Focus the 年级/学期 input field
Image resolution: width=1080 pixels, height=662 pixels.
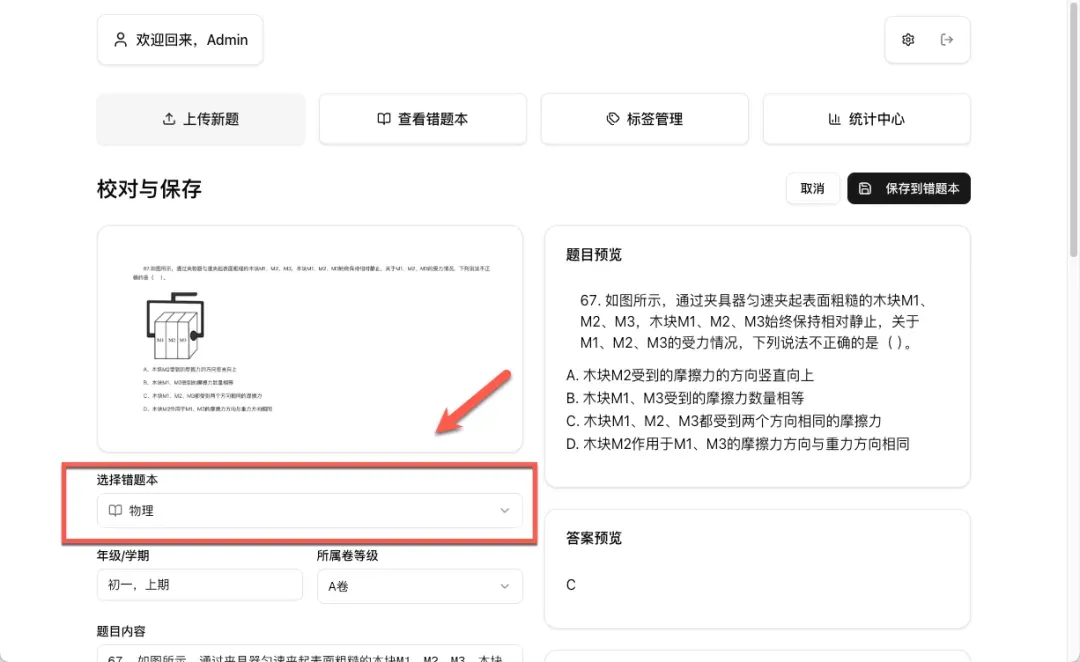200,585
